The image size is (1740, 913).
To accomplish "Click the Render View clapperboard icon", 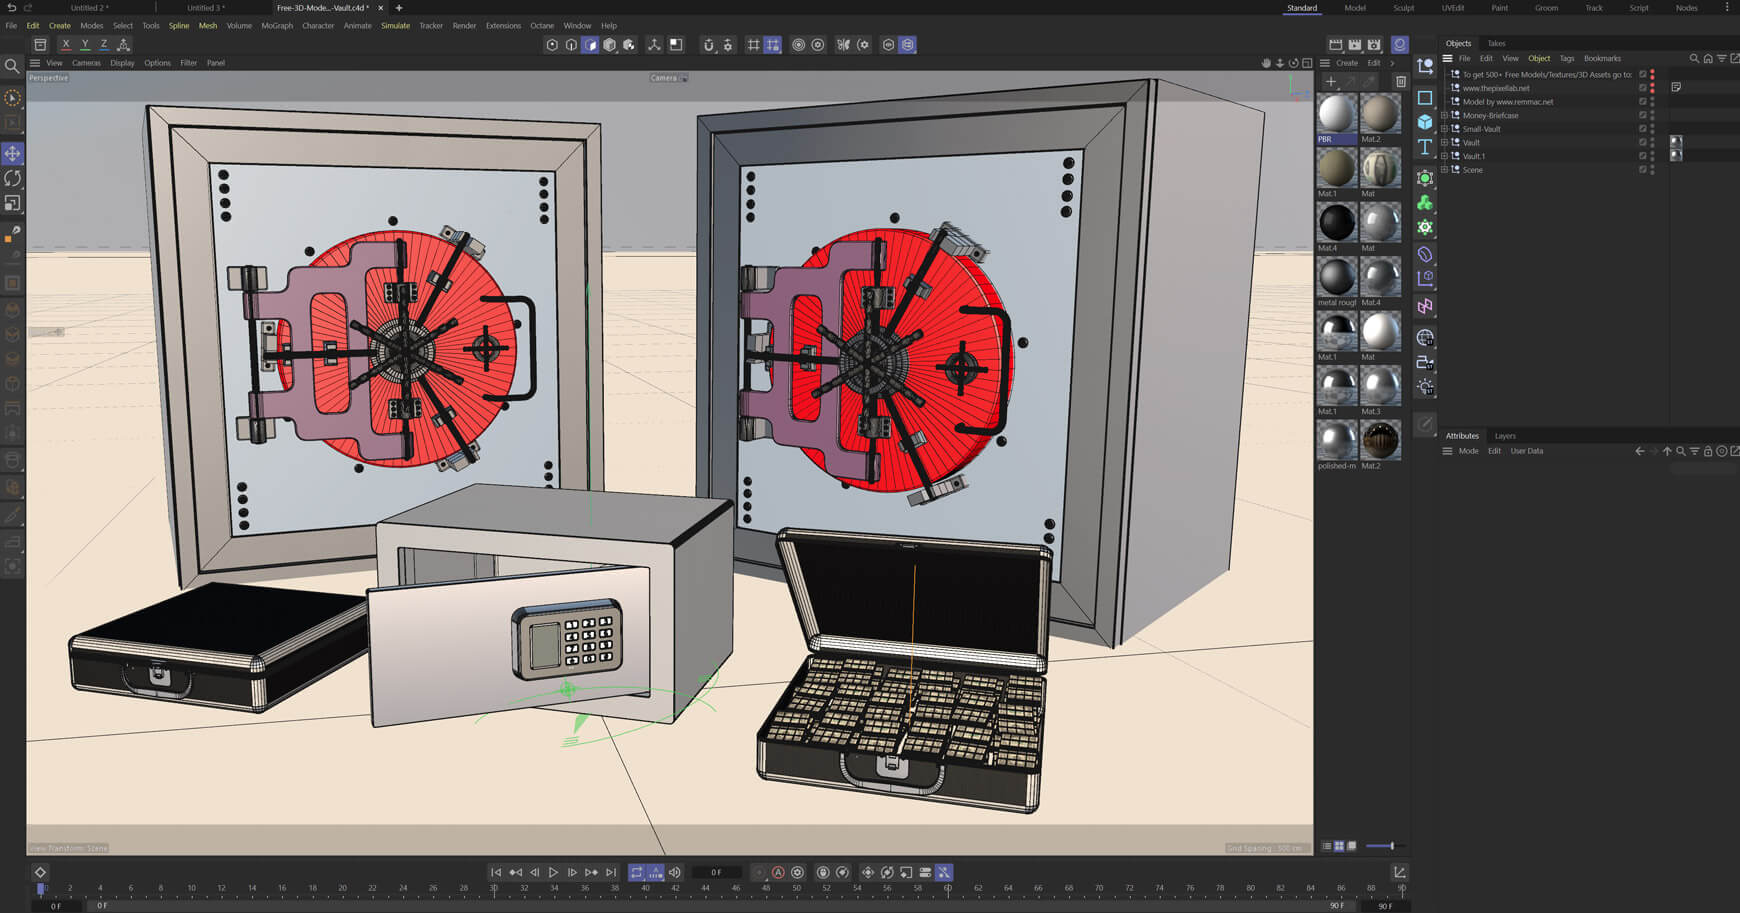I will coord(1335,44).
